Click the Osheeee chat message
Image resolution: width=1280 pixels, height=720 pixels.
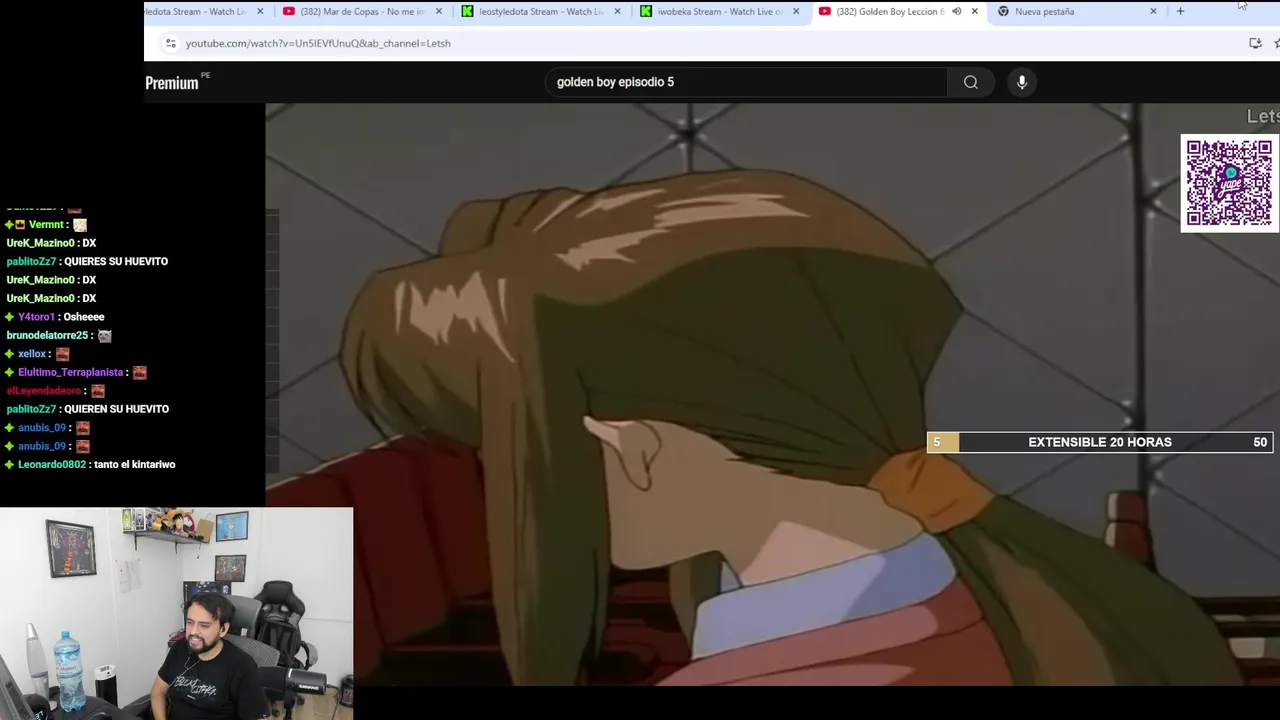84,317
